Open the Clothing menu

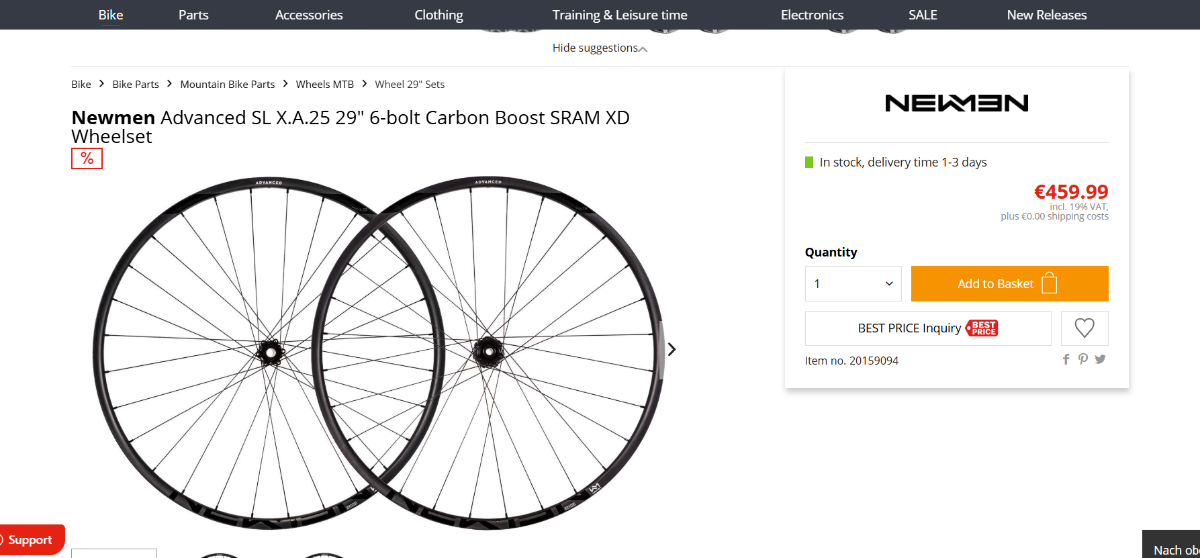tap(439, 15)
